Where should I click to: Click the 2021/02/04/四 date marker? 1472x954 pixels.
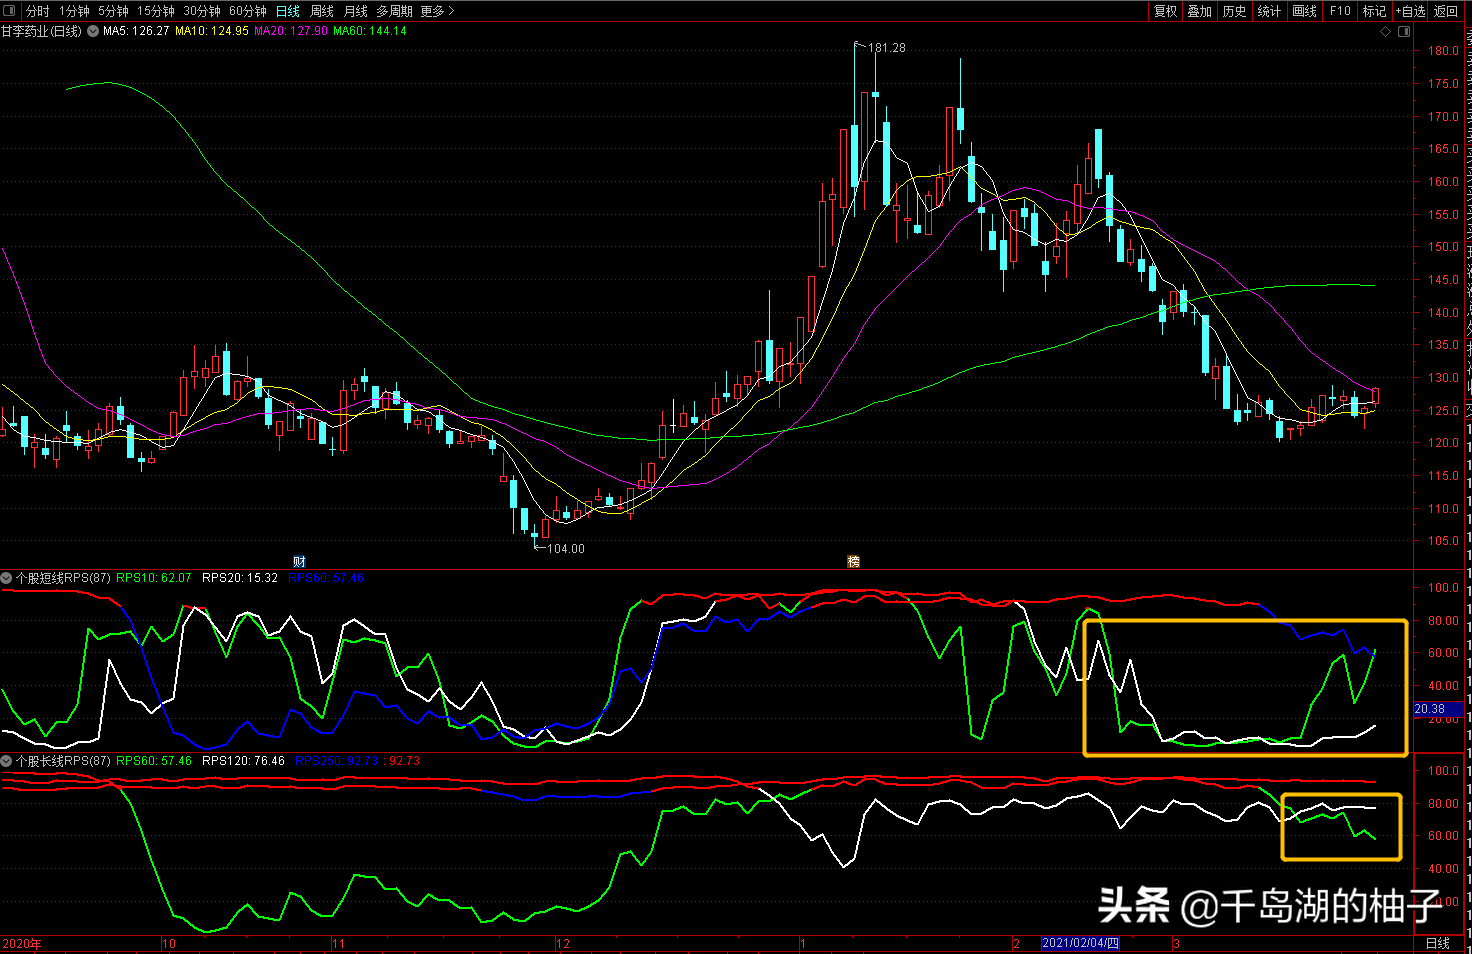coord(1080,943)
